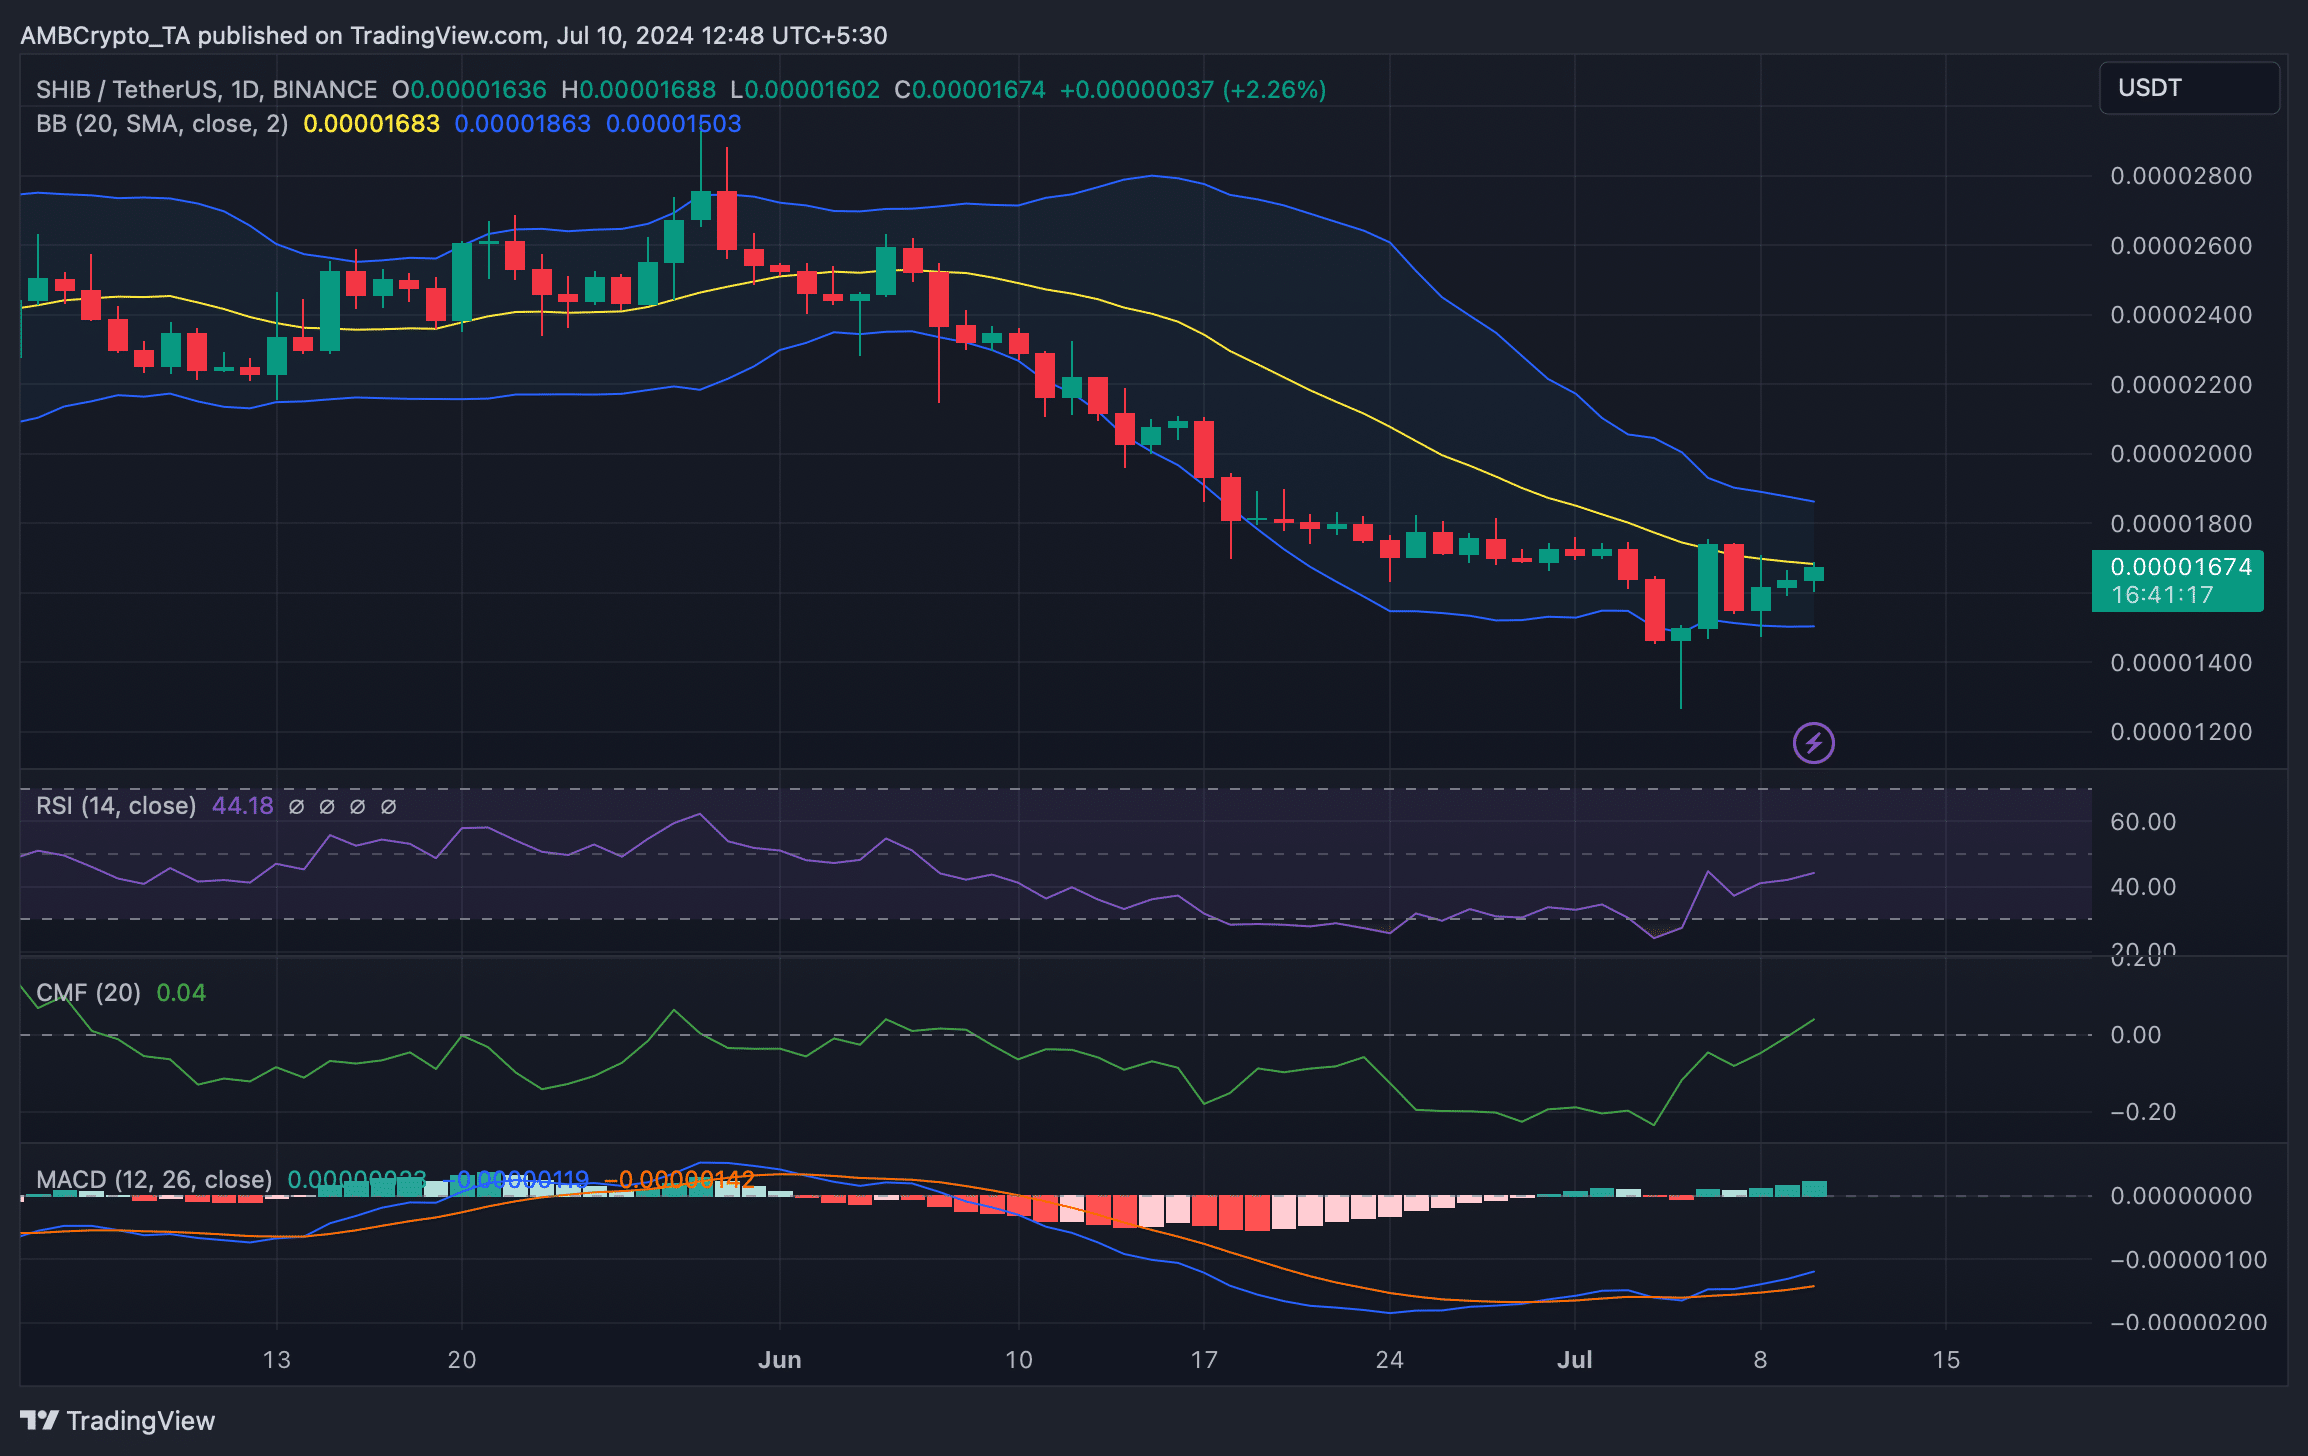Click the current price label 0.00001674 on axis
The image size is (2308, 1456).
point(2180,567)
